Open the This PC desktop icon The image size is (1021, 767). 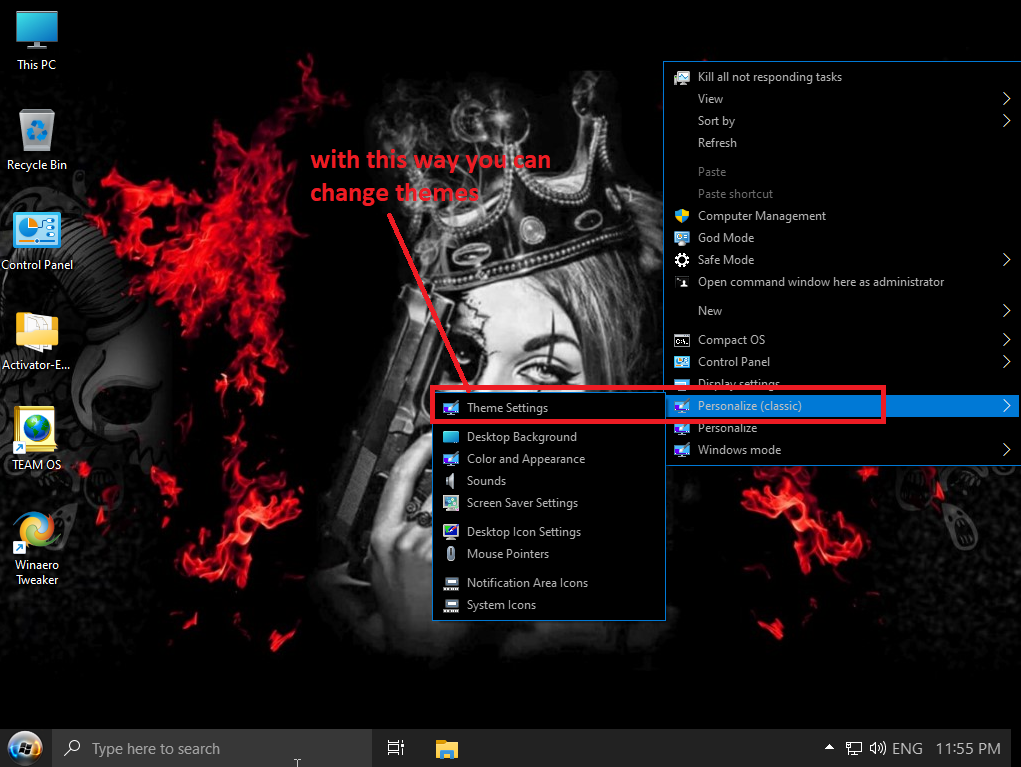tap(36, 40)
